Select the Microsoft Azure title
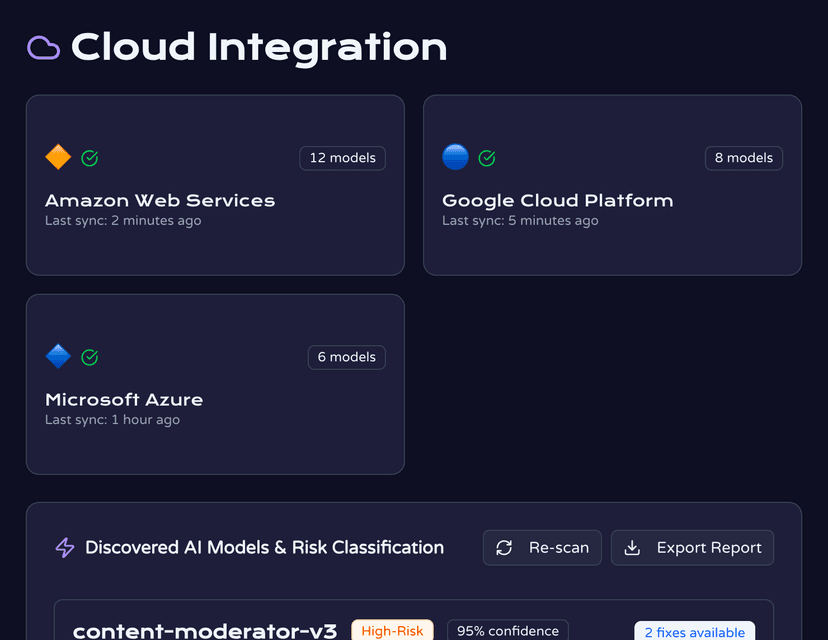 pos(124,400)
